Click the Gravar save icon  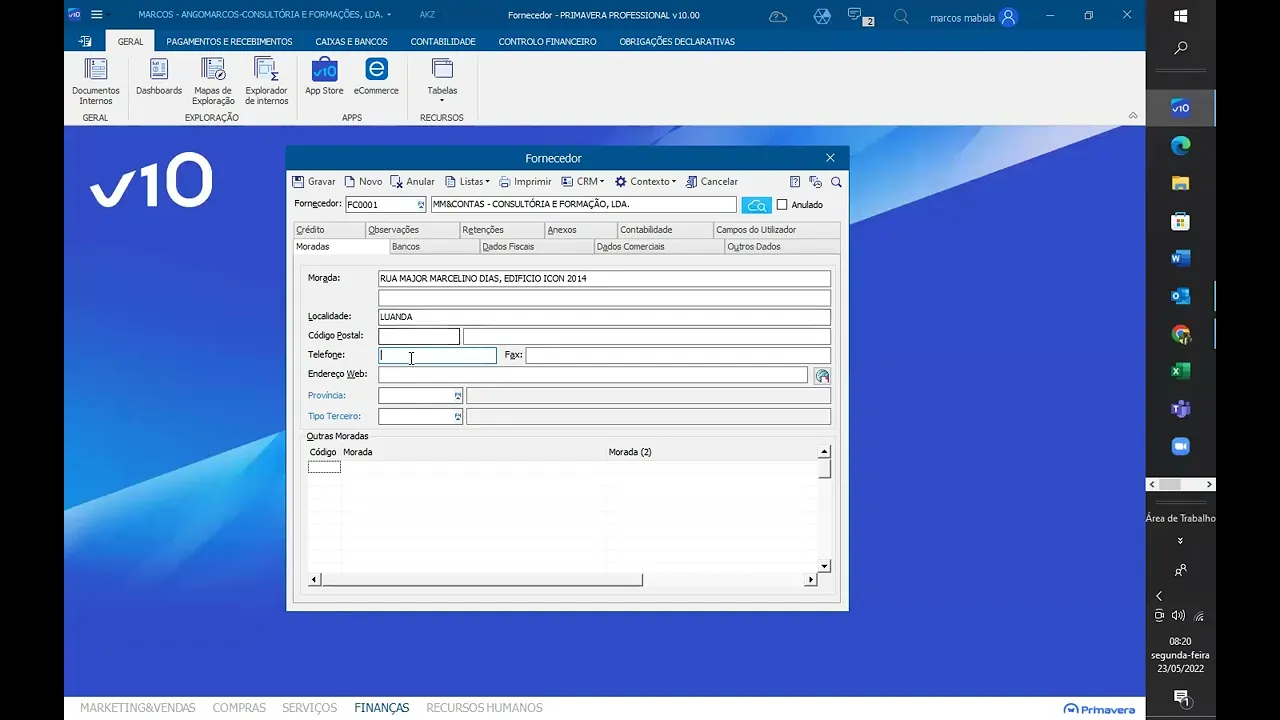pyautogui.click(x=298, y=182)
